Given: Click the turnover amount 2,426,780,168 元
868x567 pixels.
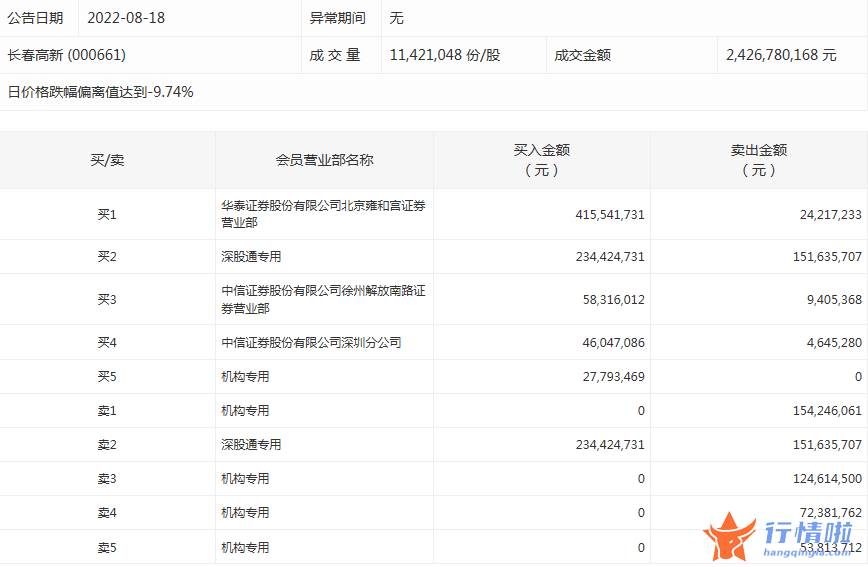Looking at the screenshot, I should click(x=781, y=55).
